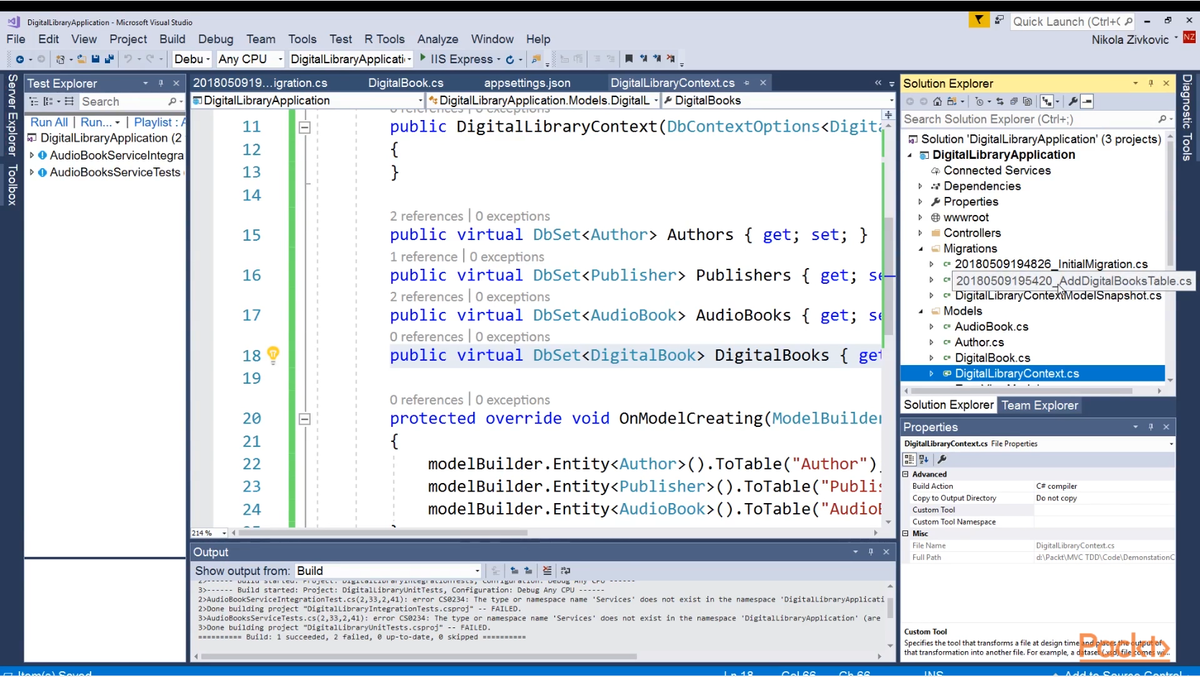Switch to DigitalBook.cs editor tab
The width and height of the screenshot is (1200, 677).
tap(405, 83)
